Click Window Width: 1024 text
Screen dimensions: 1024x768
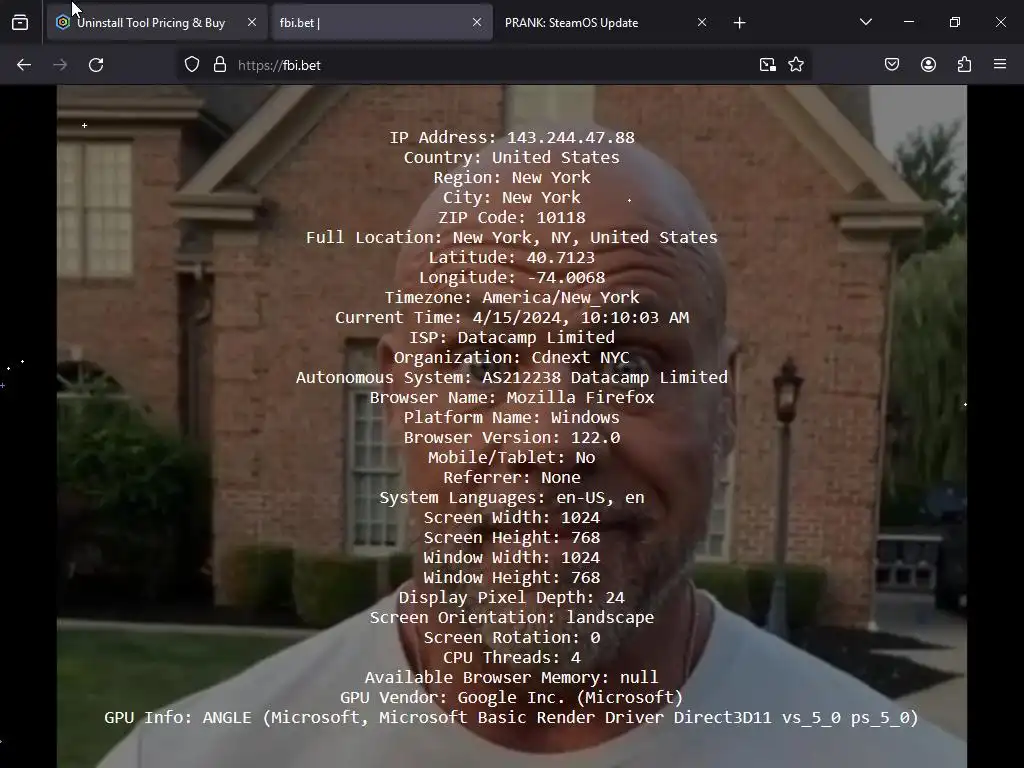[x=512, y=558]
